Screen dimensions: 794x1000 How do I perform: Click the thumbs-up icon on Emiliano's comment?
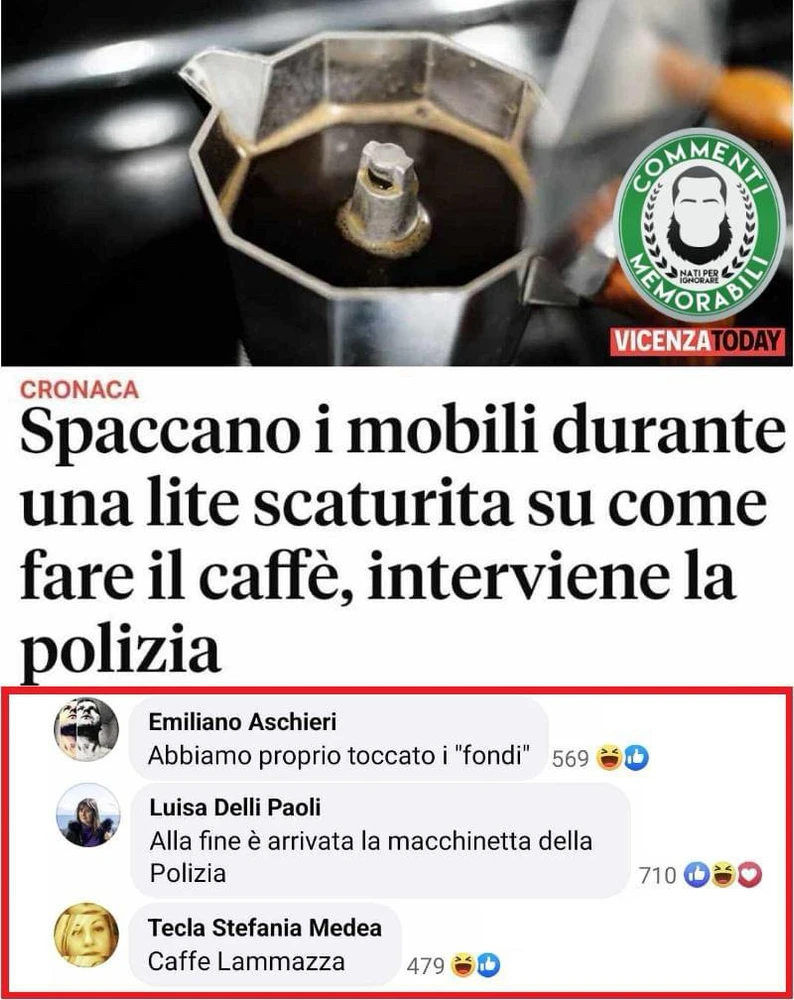(x=635, y=758)
